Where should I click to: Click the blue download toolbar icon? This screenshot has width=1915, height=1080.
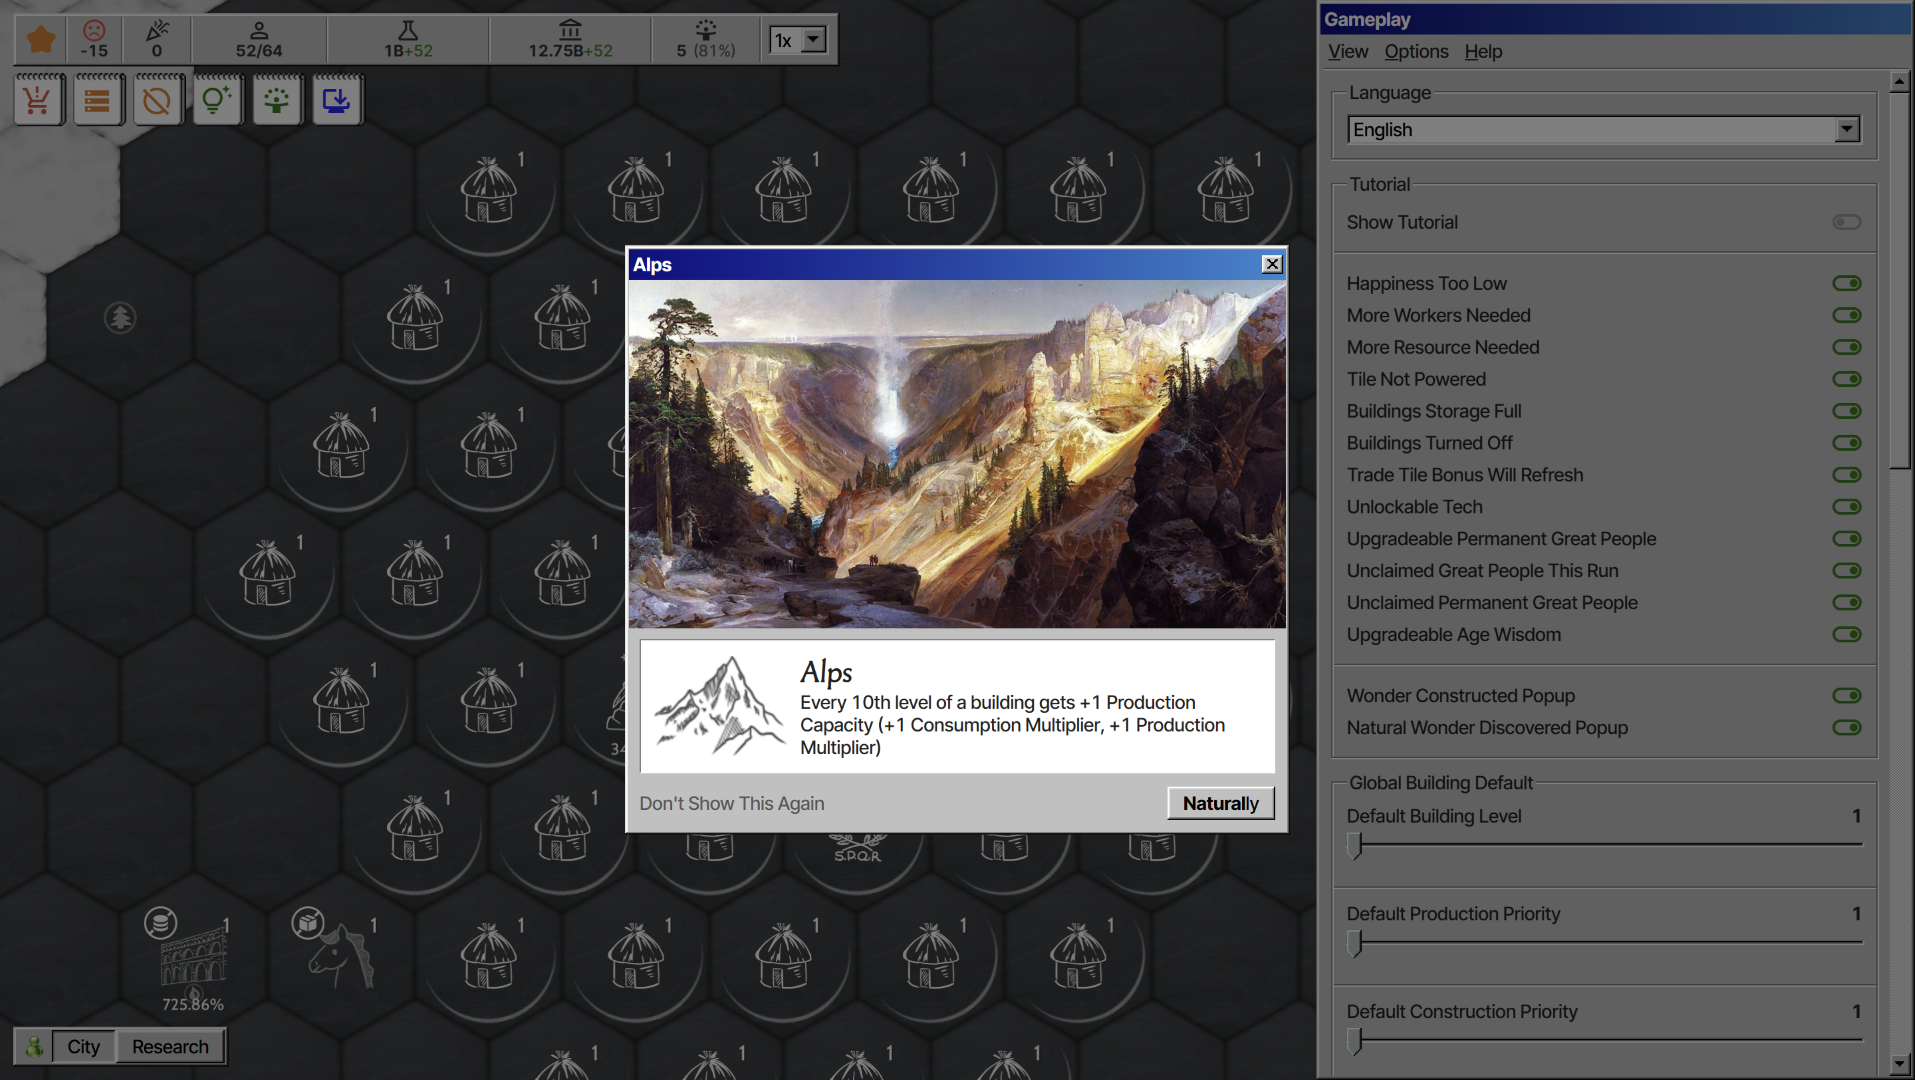coord(337,100)
